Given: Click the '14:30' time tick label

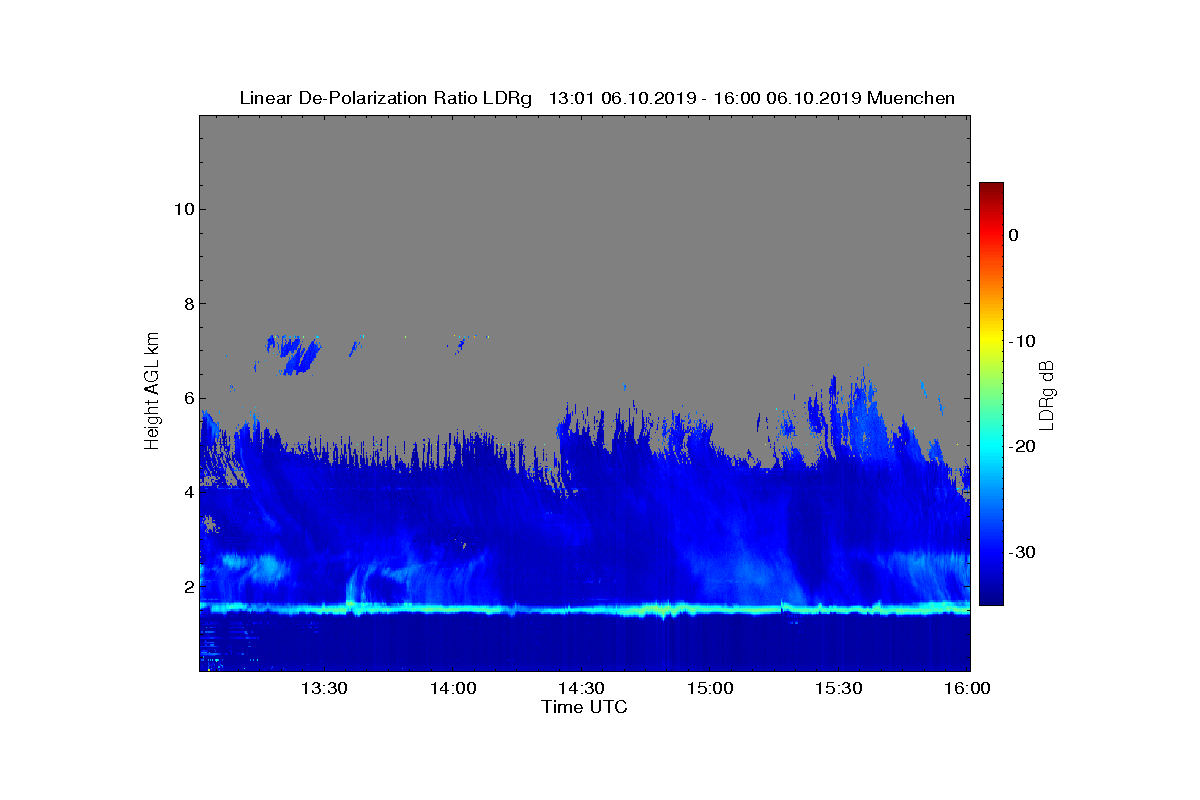Looking at the screenshot, I should 581,689.
